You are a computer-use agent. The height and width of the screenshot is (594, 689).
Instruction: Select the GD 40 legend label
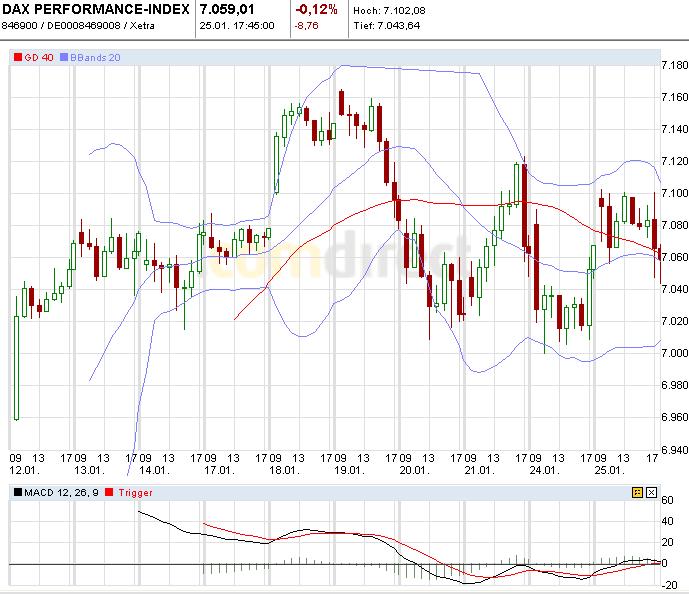click(x=39, y=58)
